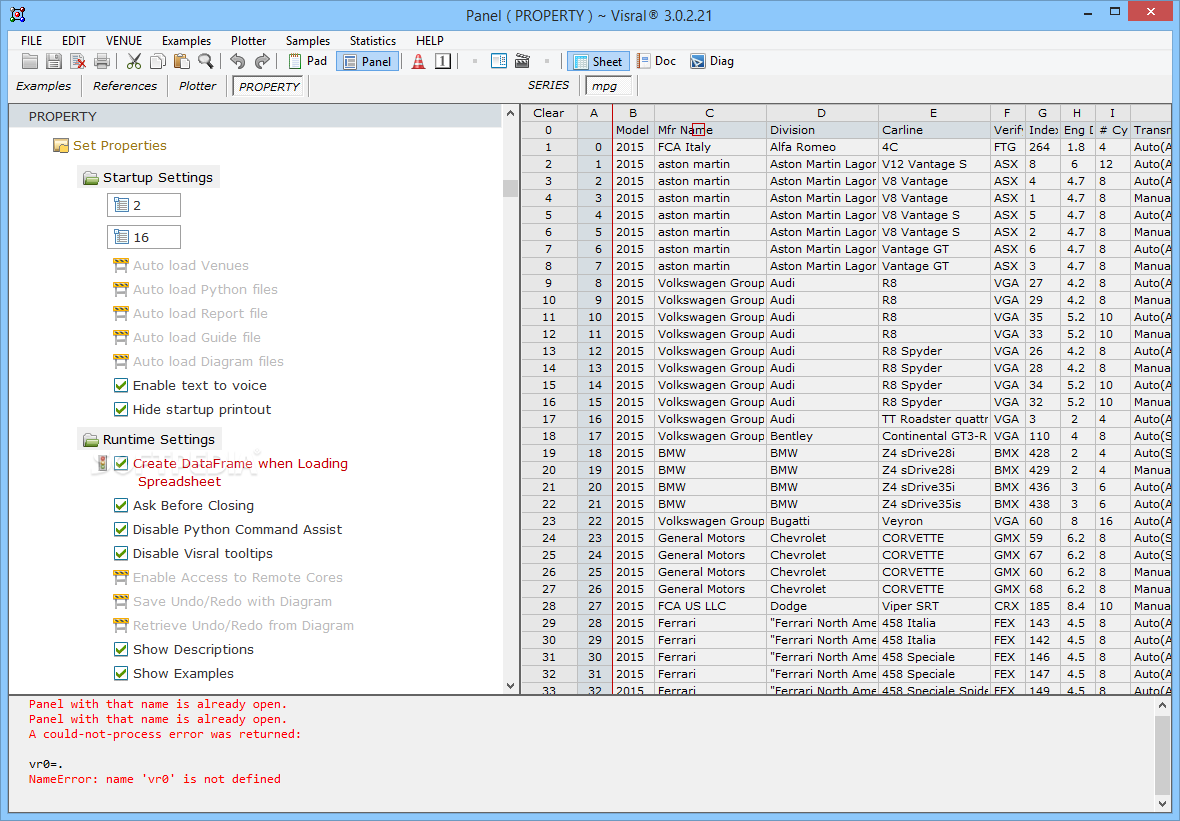Click the Open file folder toolbar icon
Screen dimensions: 1180x821
pyautogui.click(x=30, y=62)
